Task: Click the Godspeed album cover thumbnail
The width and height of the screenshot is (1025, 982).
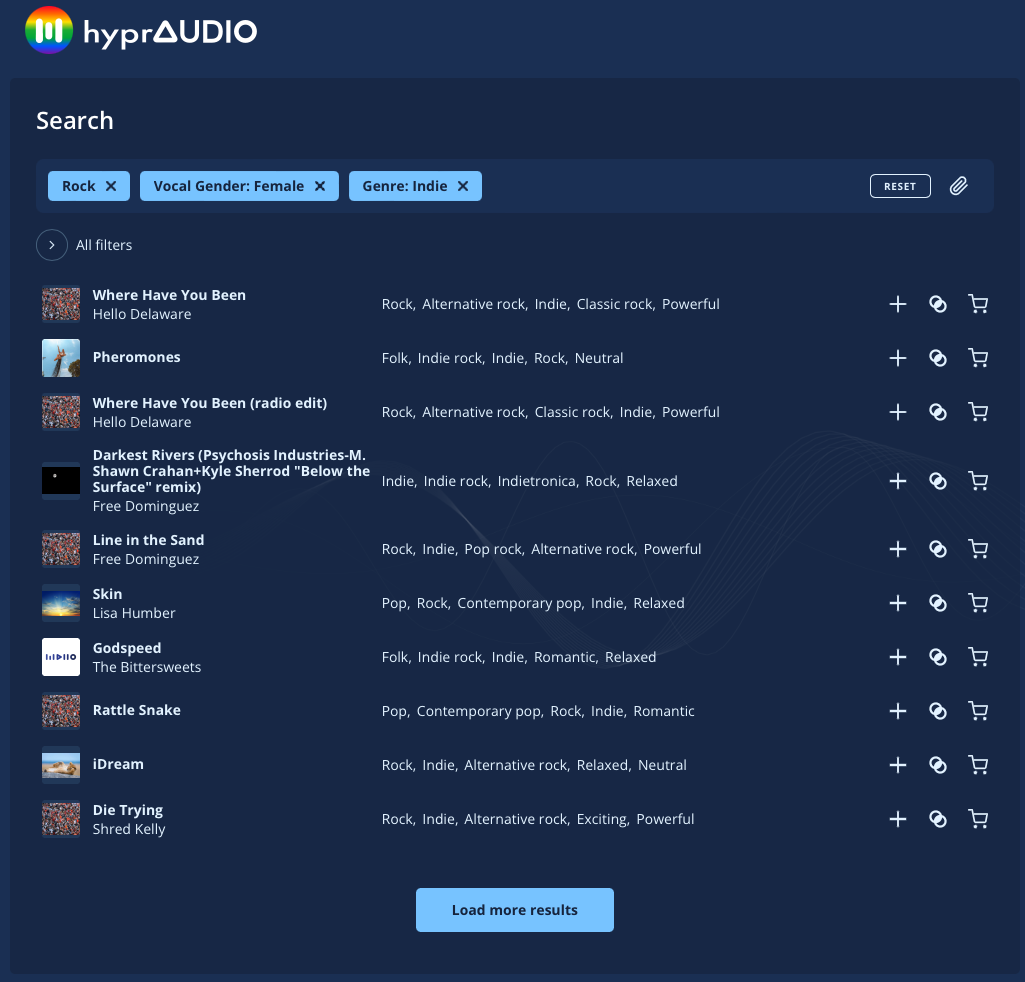Action: [61, 657]
